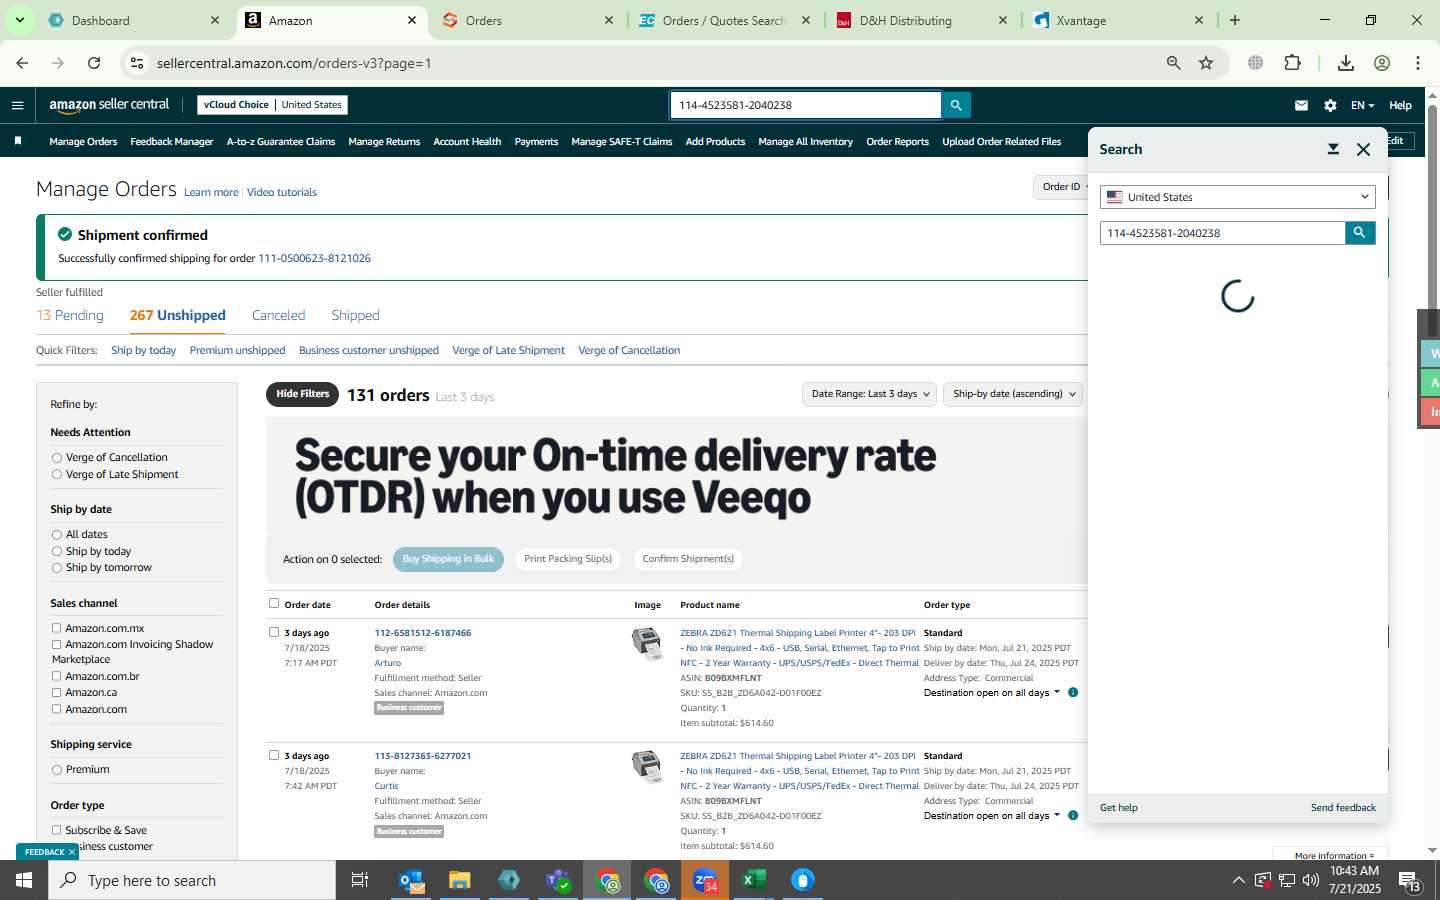Select Verge of Late Shipment radio filter
Image resolution: width=1440 pixels, height=900 pixels.
click(x=57, y=475)
